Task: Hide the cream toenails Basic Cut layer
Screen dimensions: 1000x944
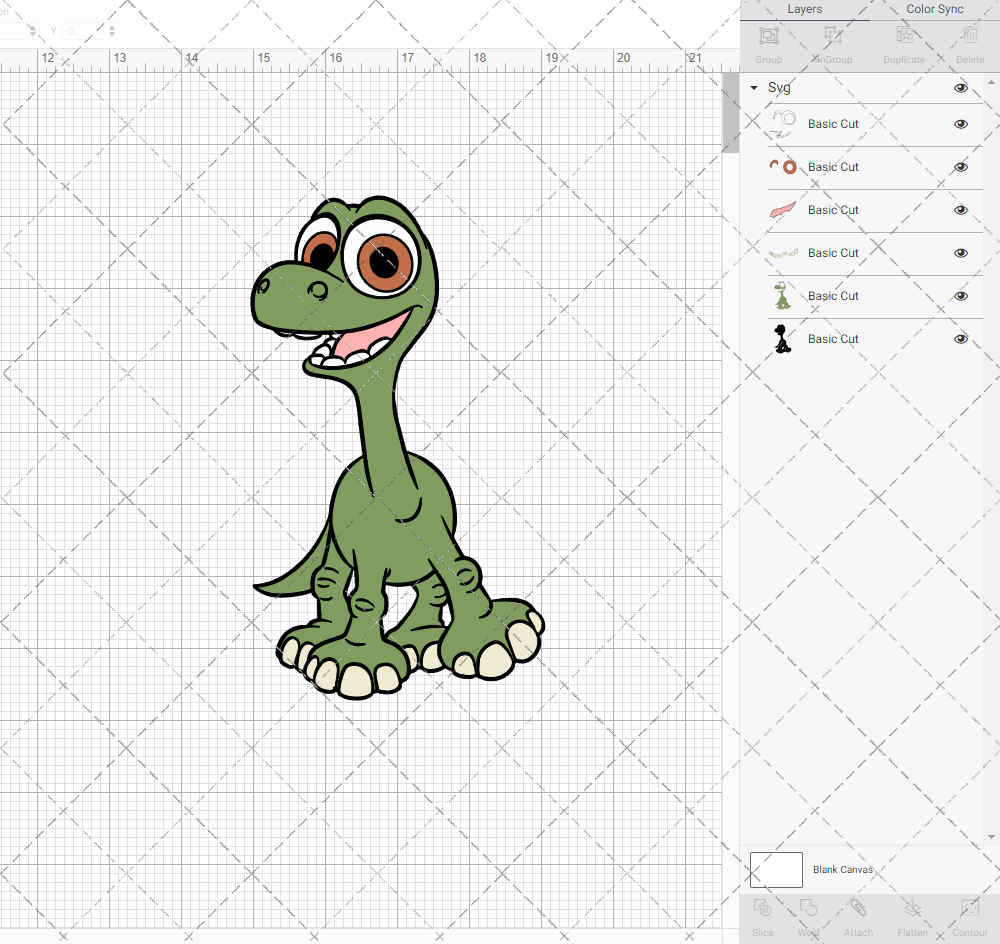Action: click(x=961, y=253)
